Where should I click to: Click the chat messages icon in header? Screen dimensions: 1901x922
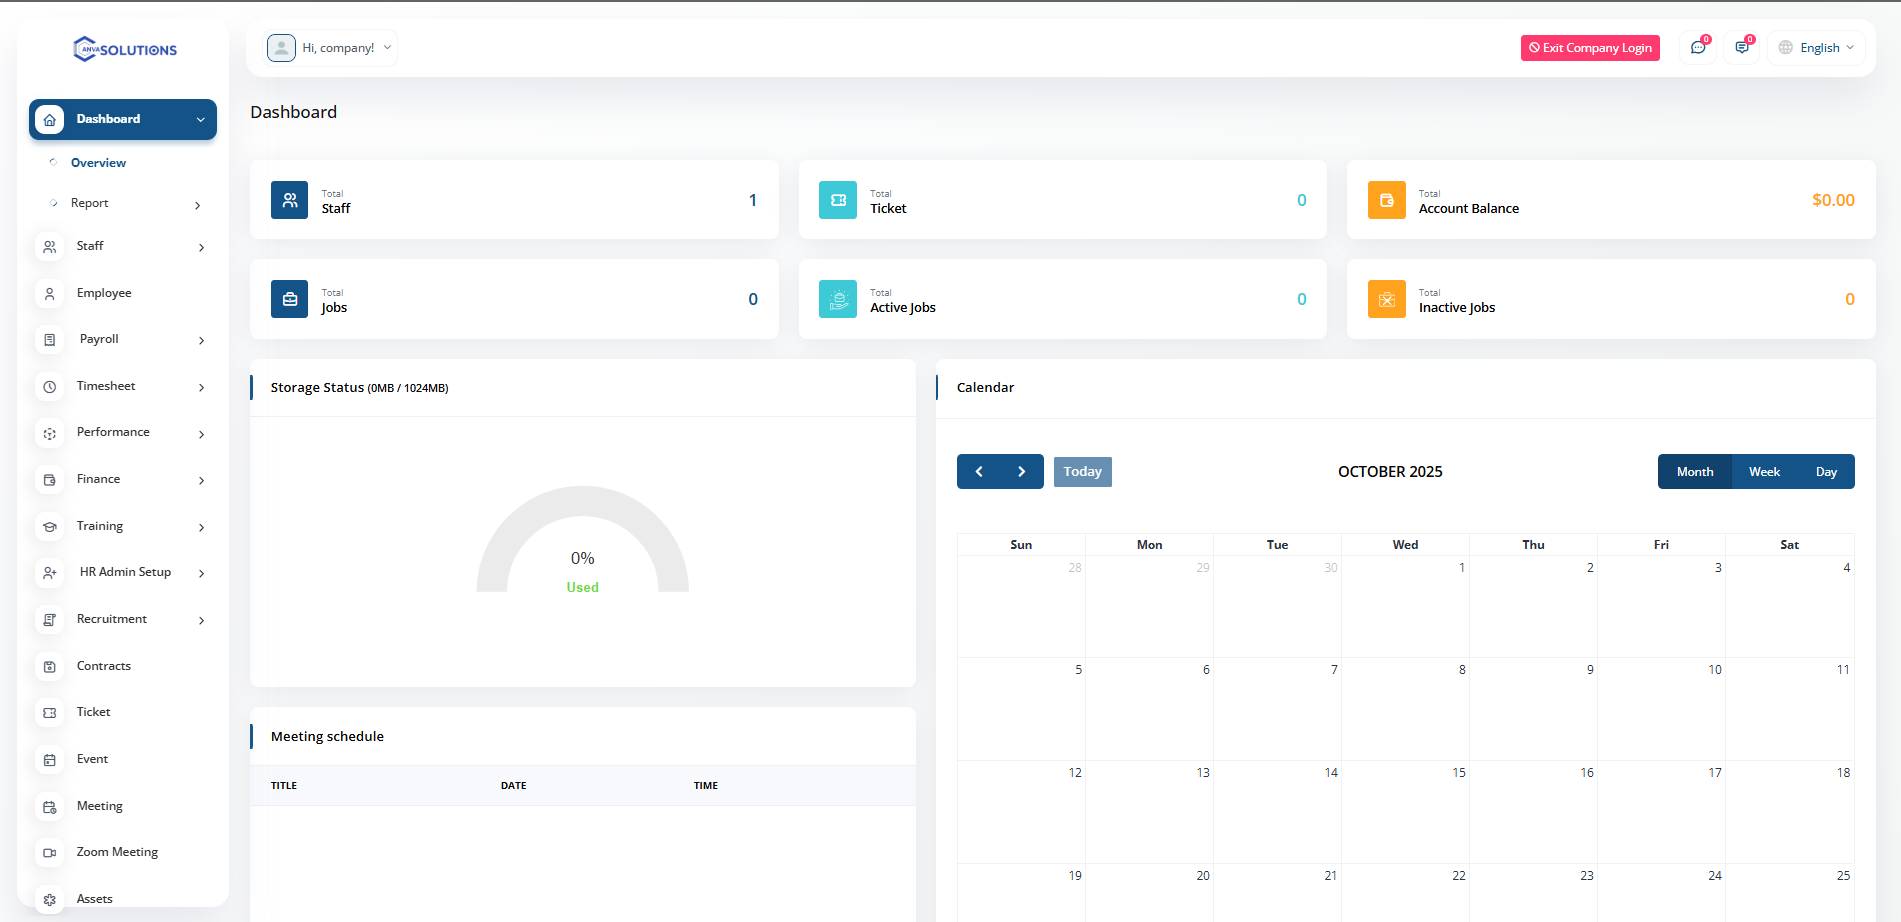coord(1698,48)
